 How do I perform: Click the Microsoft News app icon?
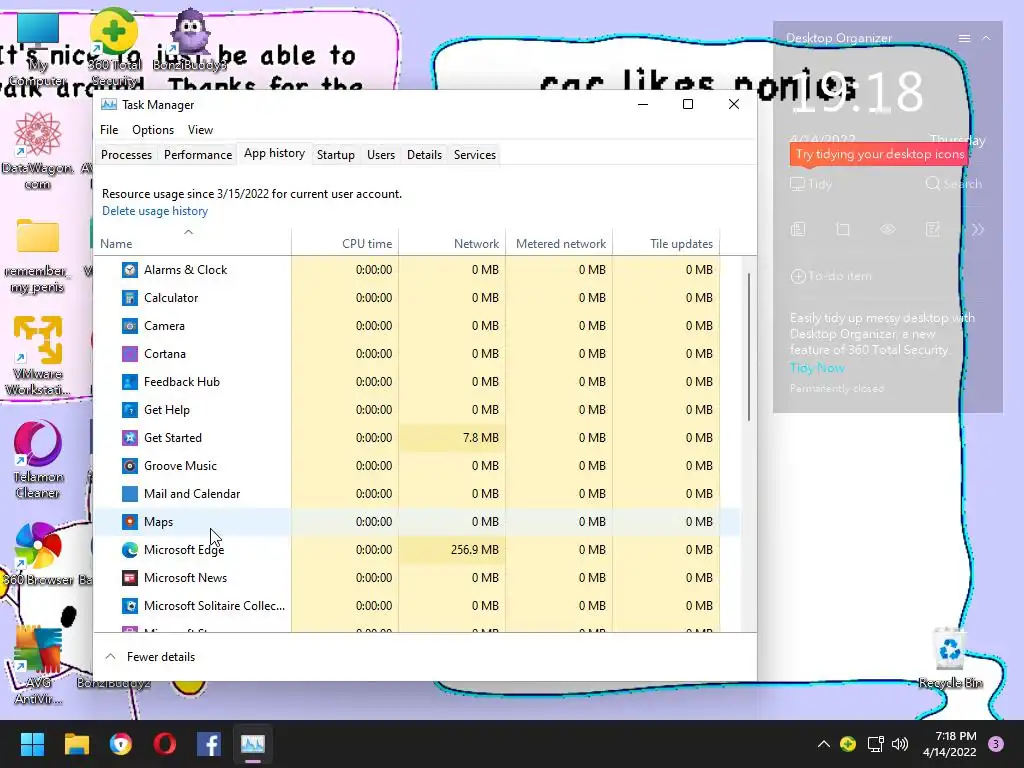pos(130,578)
